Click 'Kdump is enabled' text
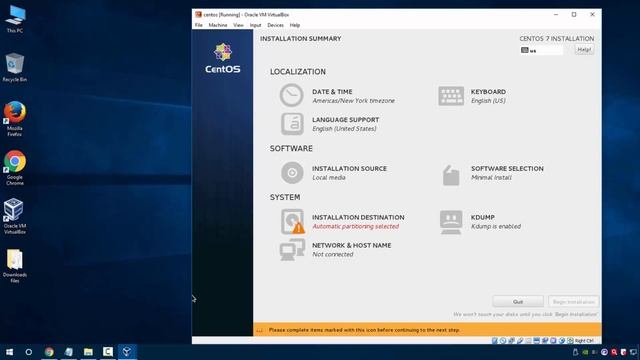This screenshot has height=360, width=640. point(496,227)
